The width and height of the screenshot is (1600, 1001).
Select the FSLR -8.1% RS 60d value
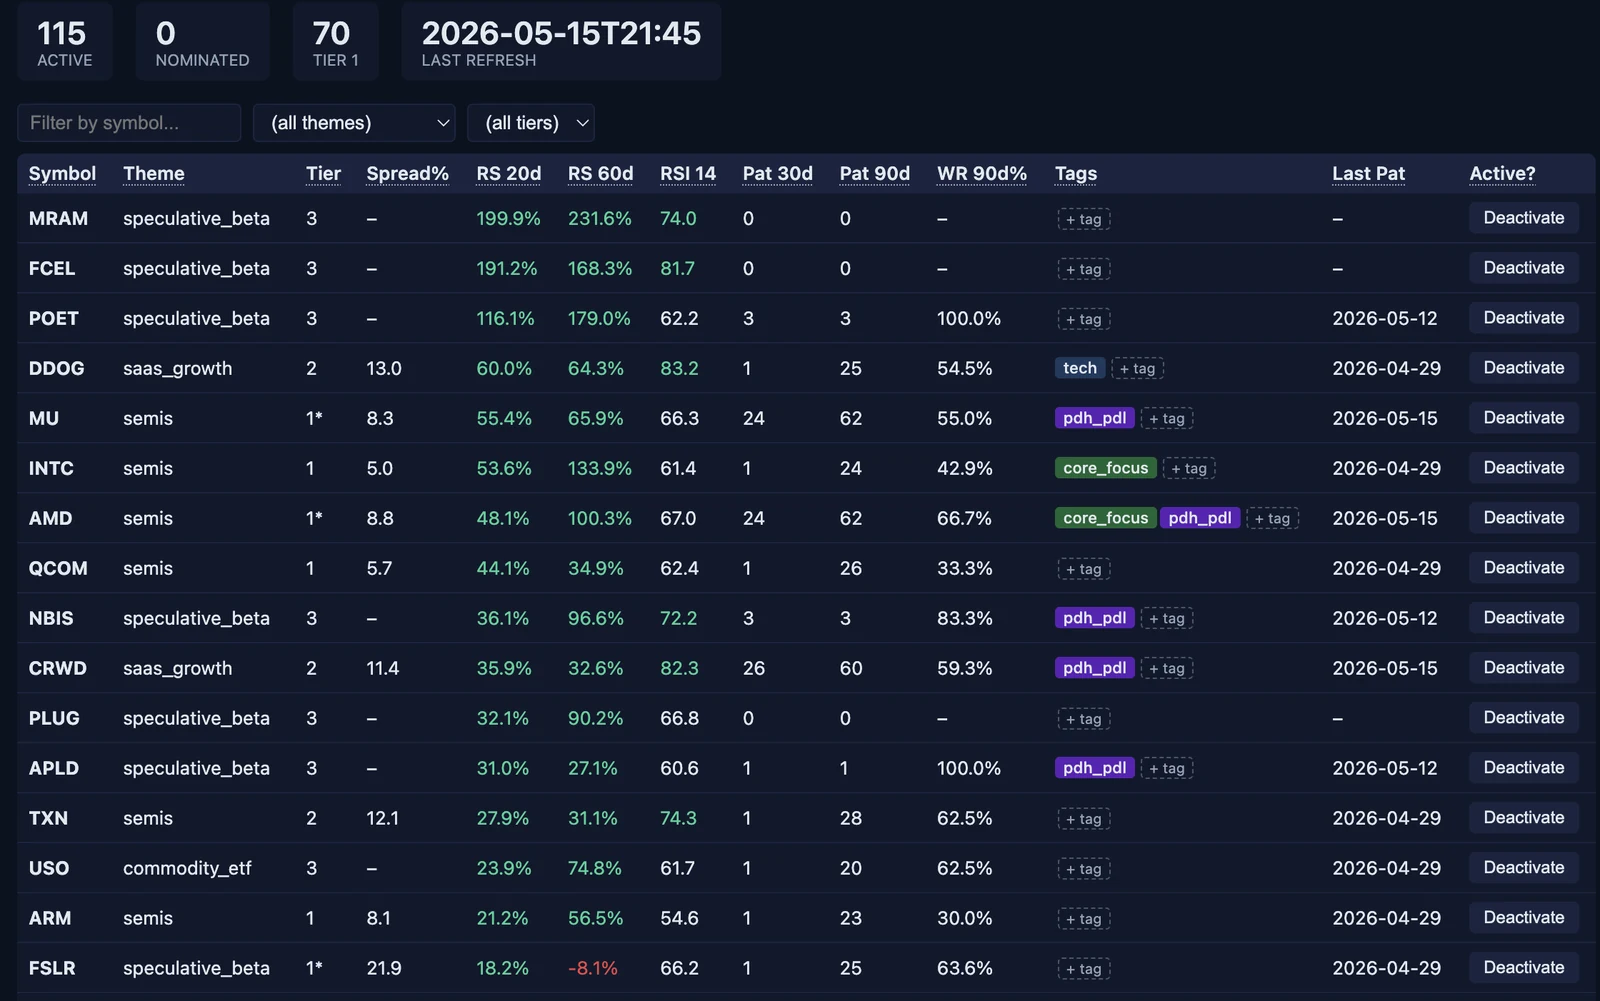593,968
